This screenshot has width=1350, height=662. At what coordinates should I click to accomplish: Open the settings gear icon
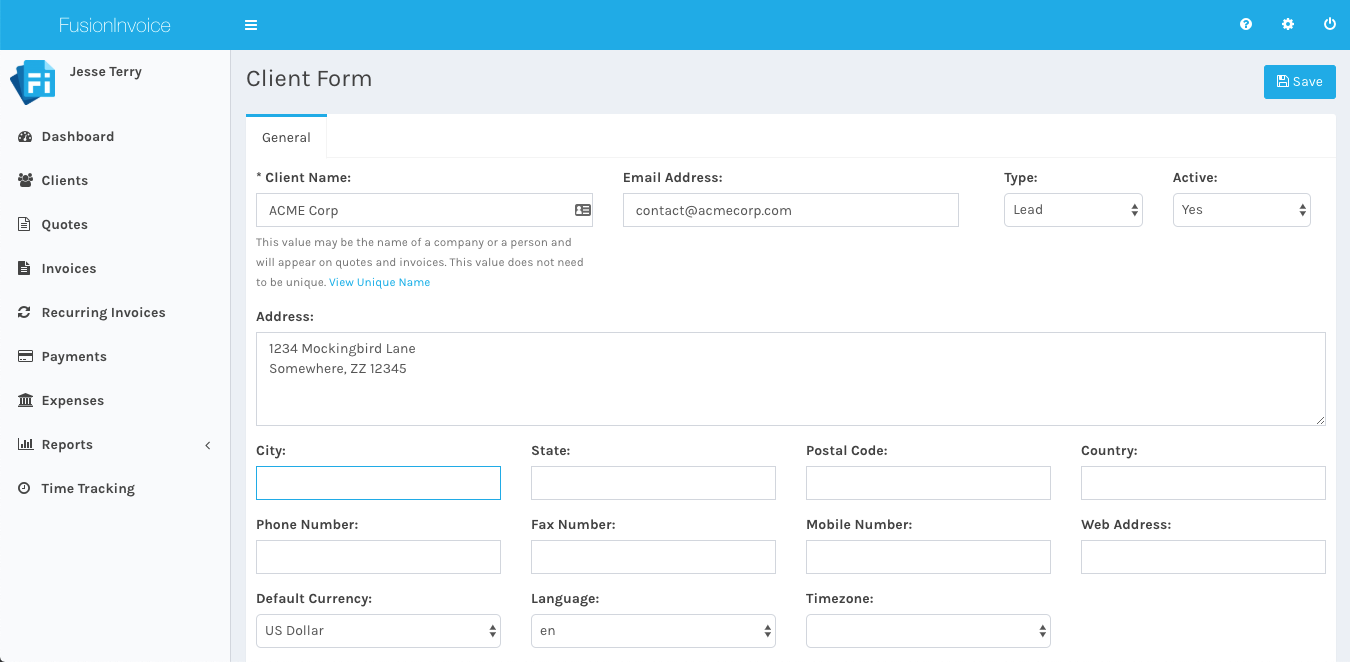point(1288,25)
